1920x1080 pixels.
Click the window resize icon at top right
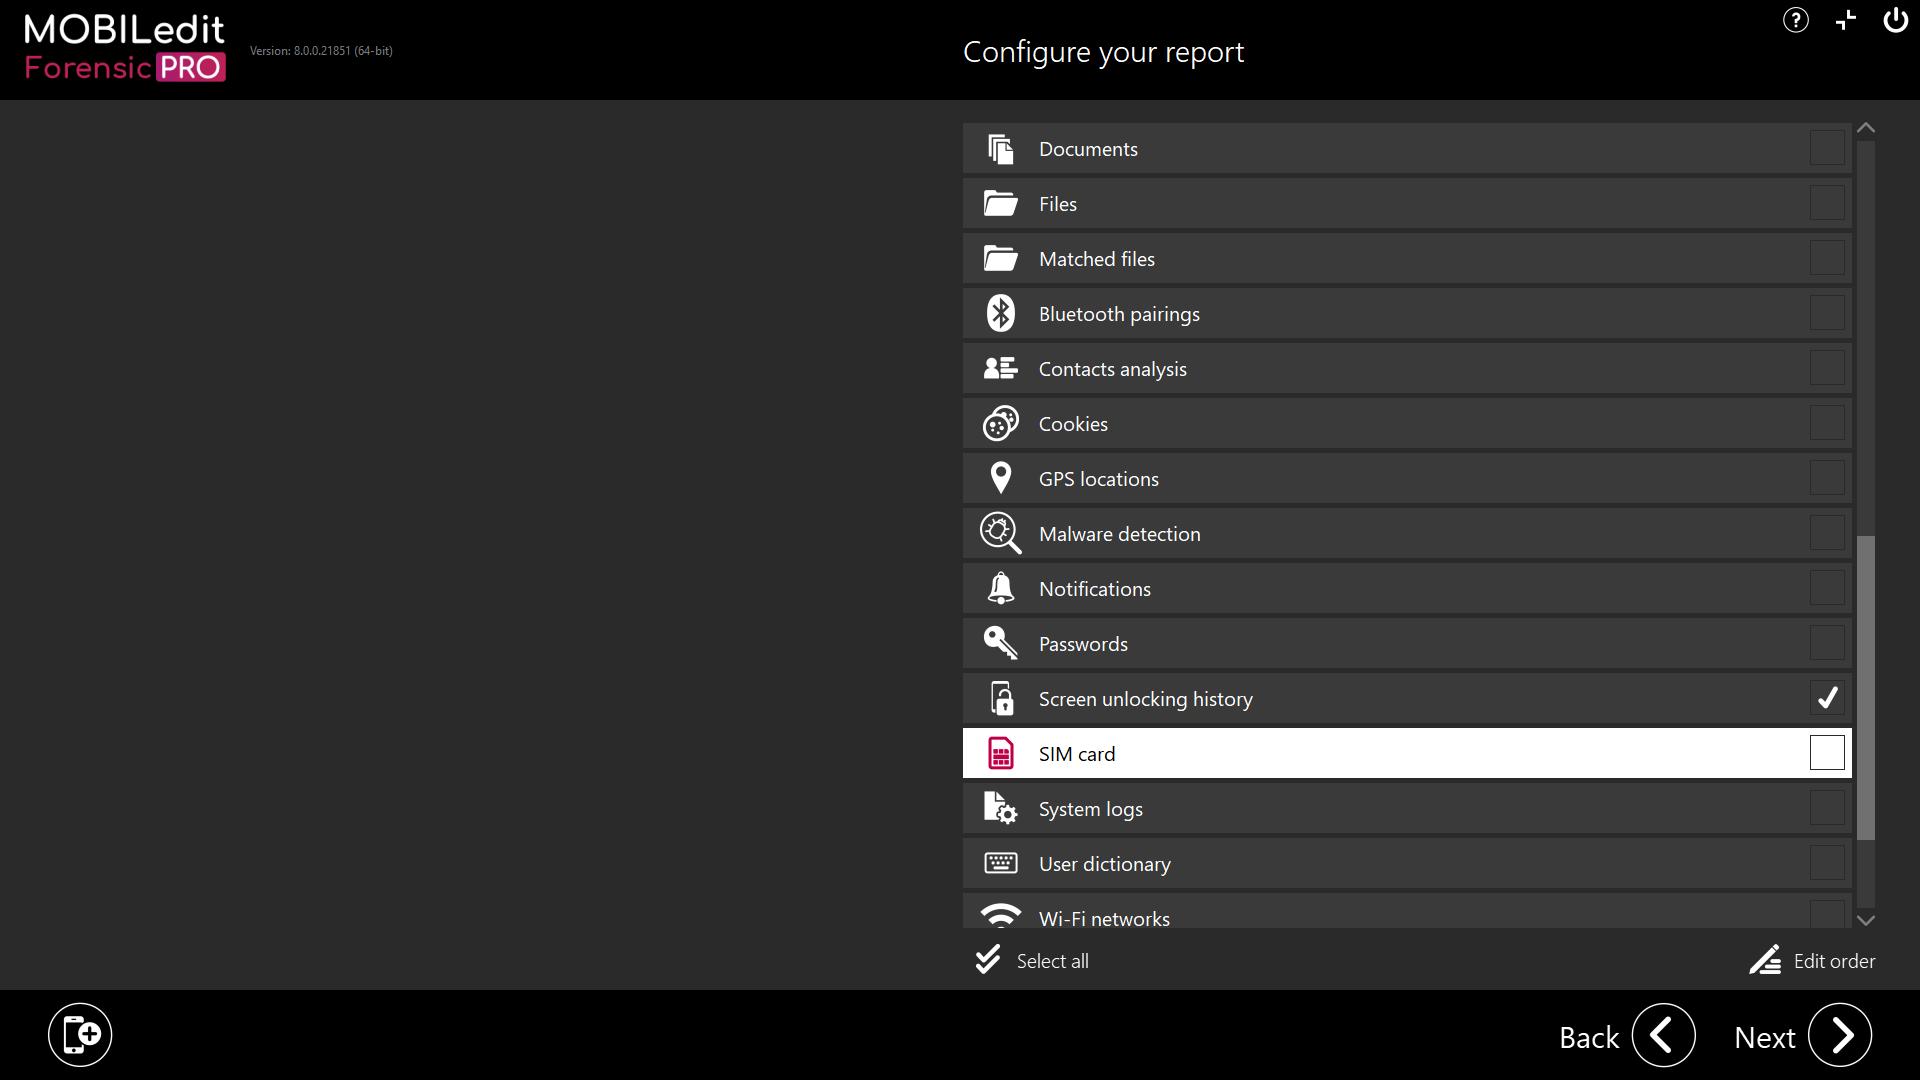[1845, 20]
